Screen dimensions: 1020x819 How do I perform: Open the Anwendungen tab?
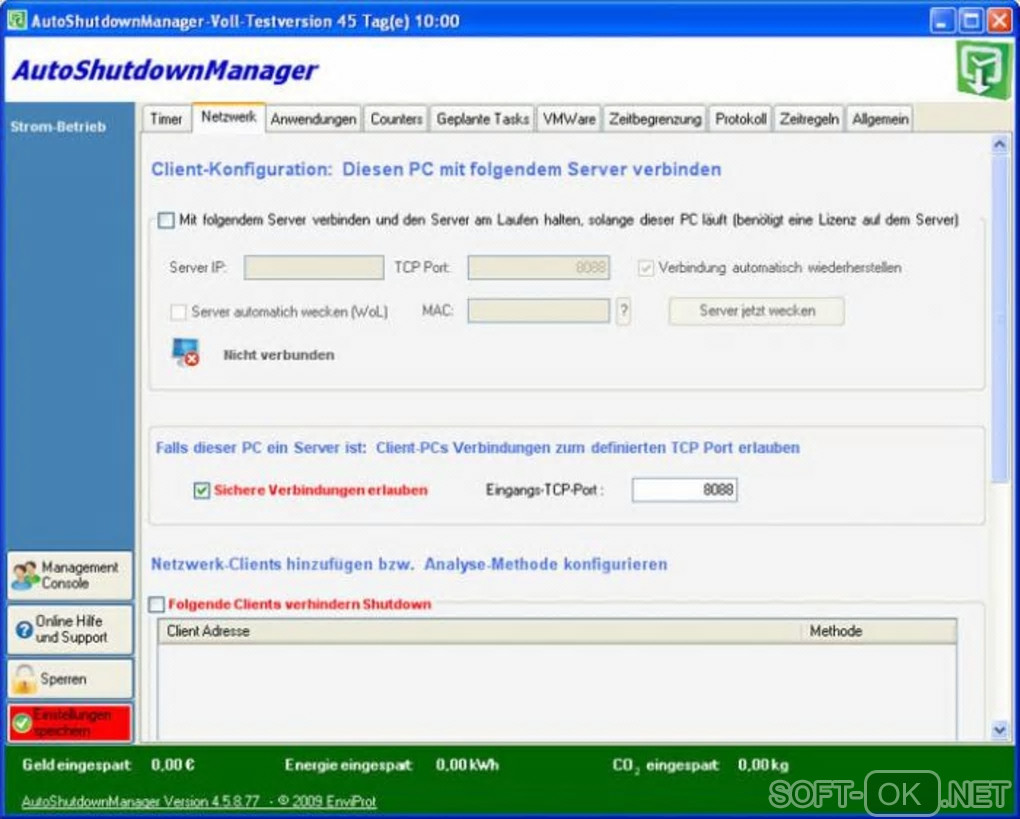coord(313,119)
